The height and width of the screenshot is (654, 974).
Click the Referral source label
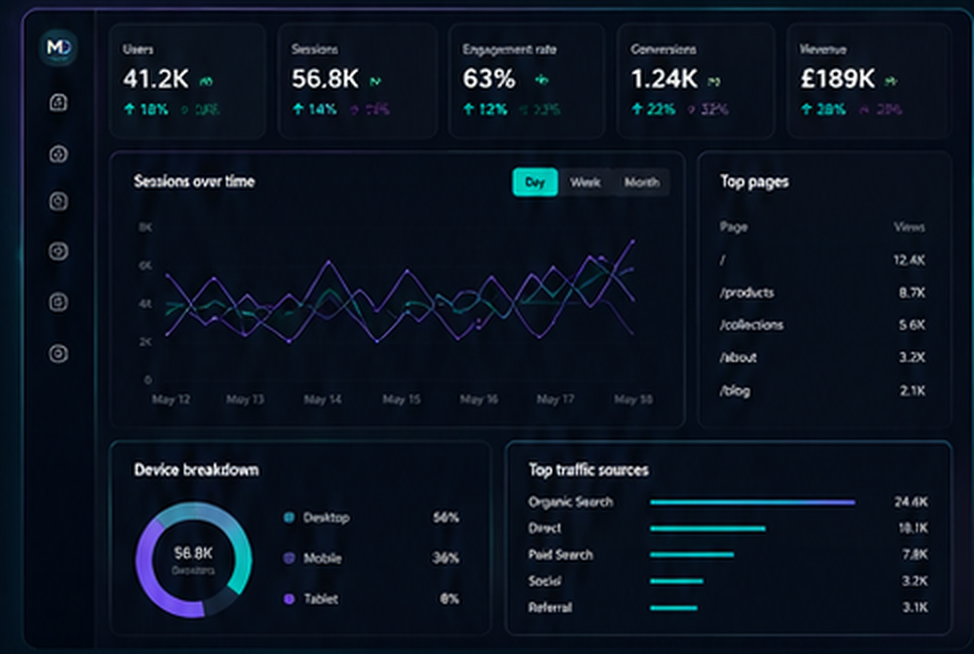(x=550, y=607)
